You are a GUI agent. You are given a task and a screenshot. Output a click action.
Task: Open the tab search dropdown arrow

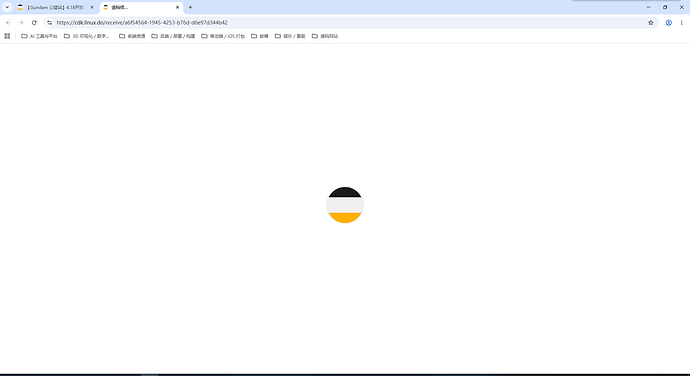pyautogui.click(x=7, y=7)
